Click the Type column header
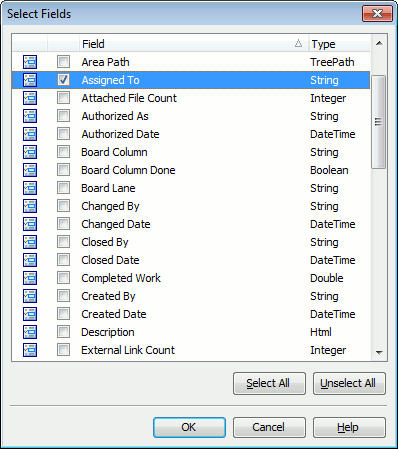The image size is (398, 449). 339,44
